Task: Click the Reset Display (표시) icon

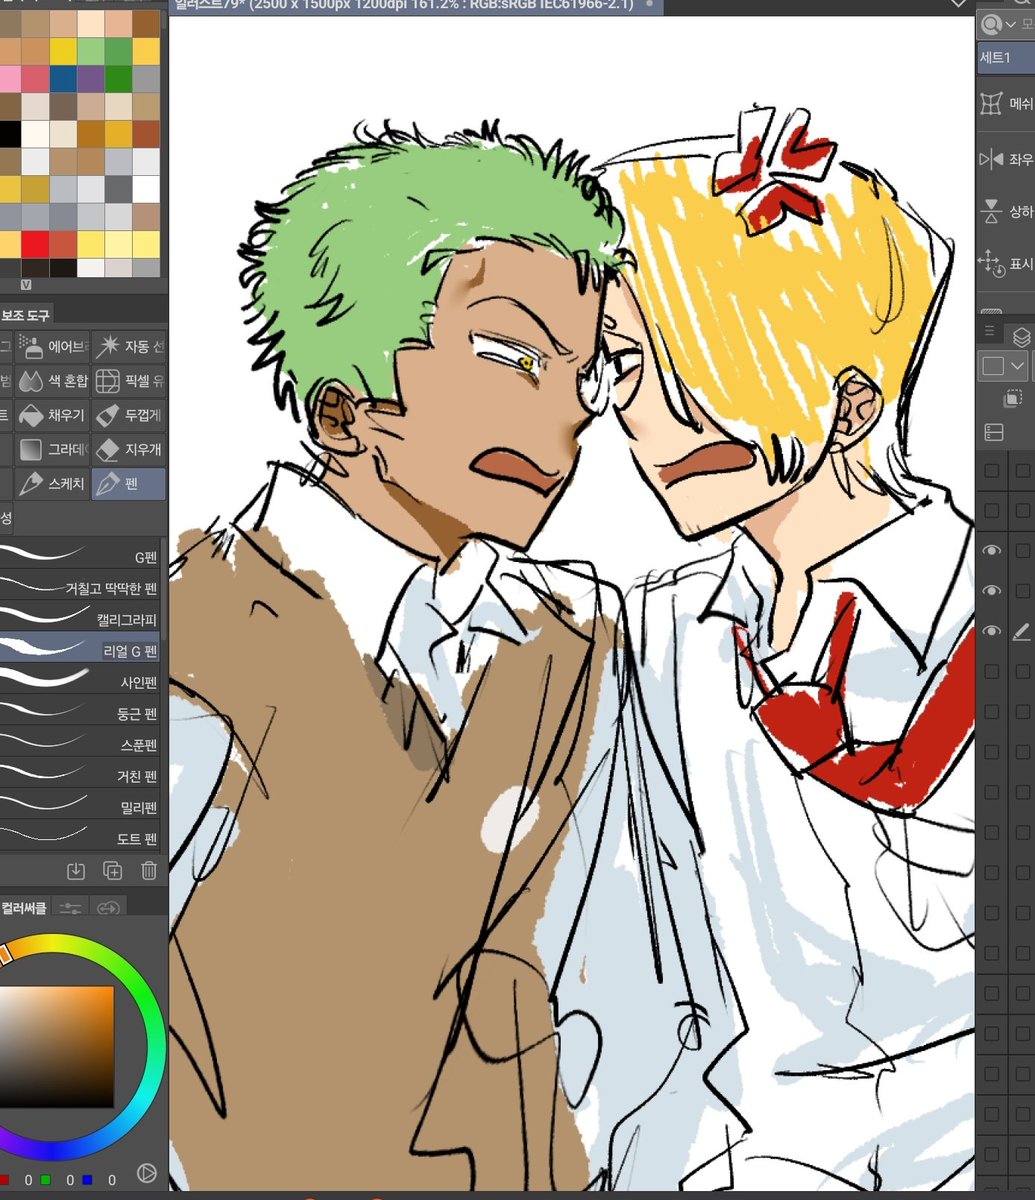Action: pyautogui.click(x=991, y=264)
